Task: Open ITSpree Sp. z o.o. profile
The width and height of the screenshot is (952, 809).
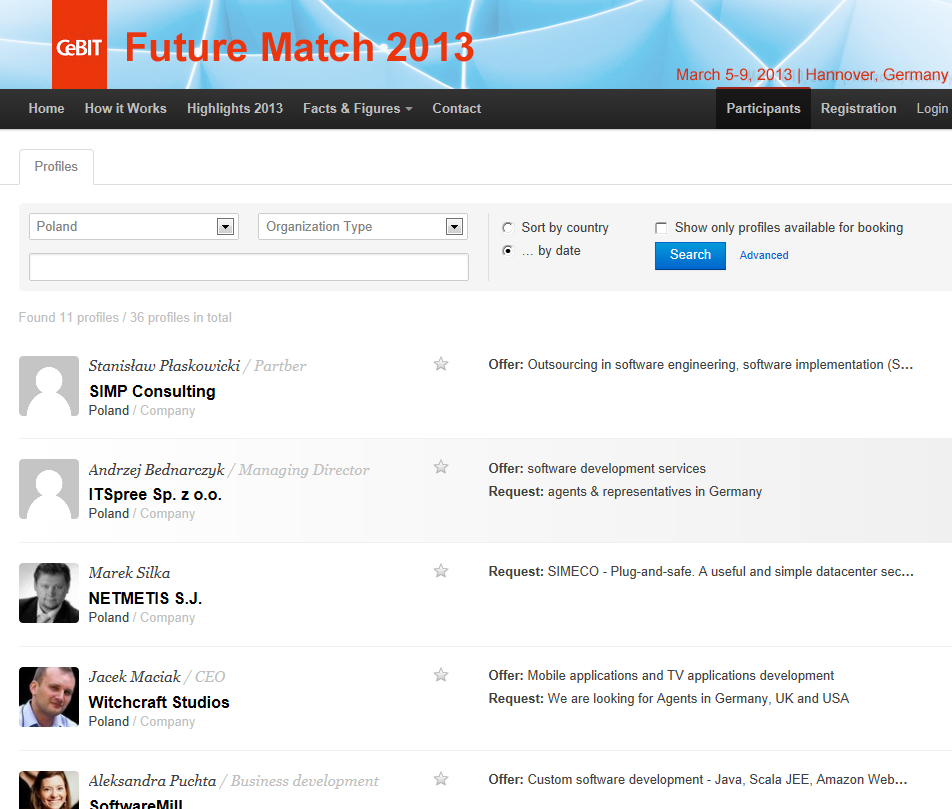Action: (155, 494)
